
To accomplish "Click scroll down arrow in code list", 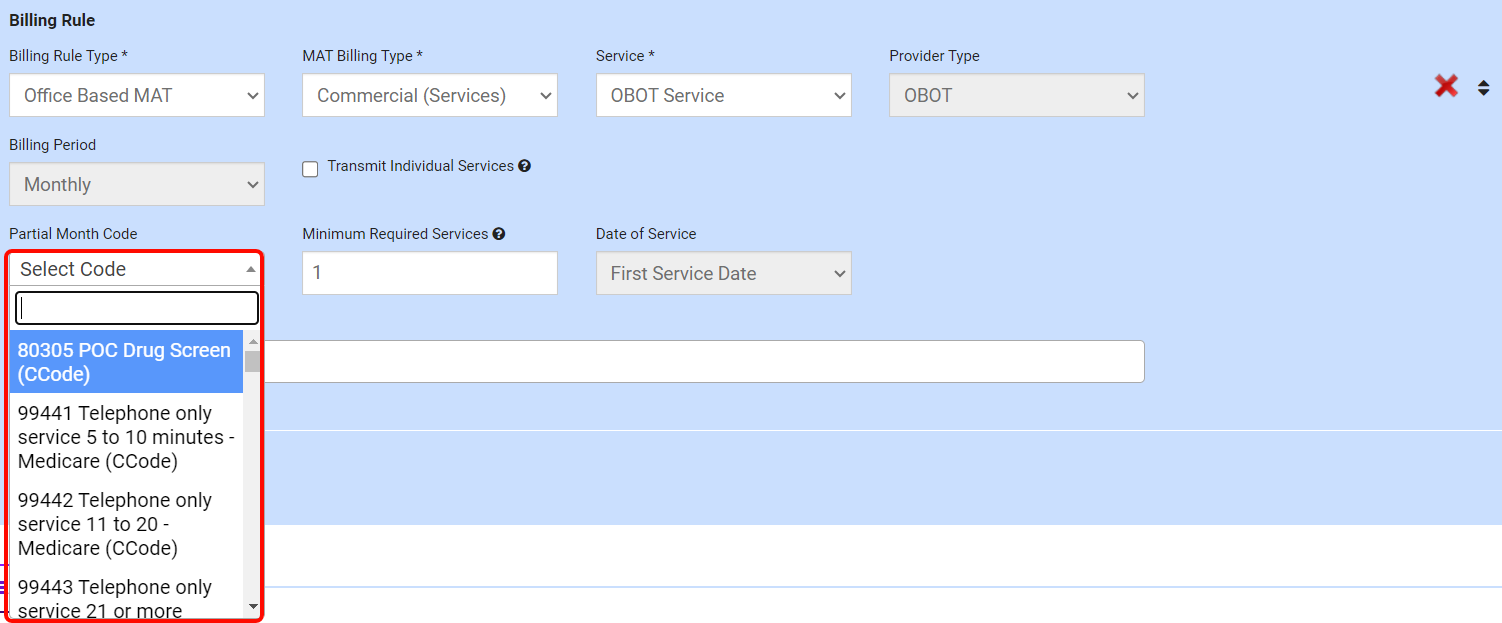I will tap(252, 606).
